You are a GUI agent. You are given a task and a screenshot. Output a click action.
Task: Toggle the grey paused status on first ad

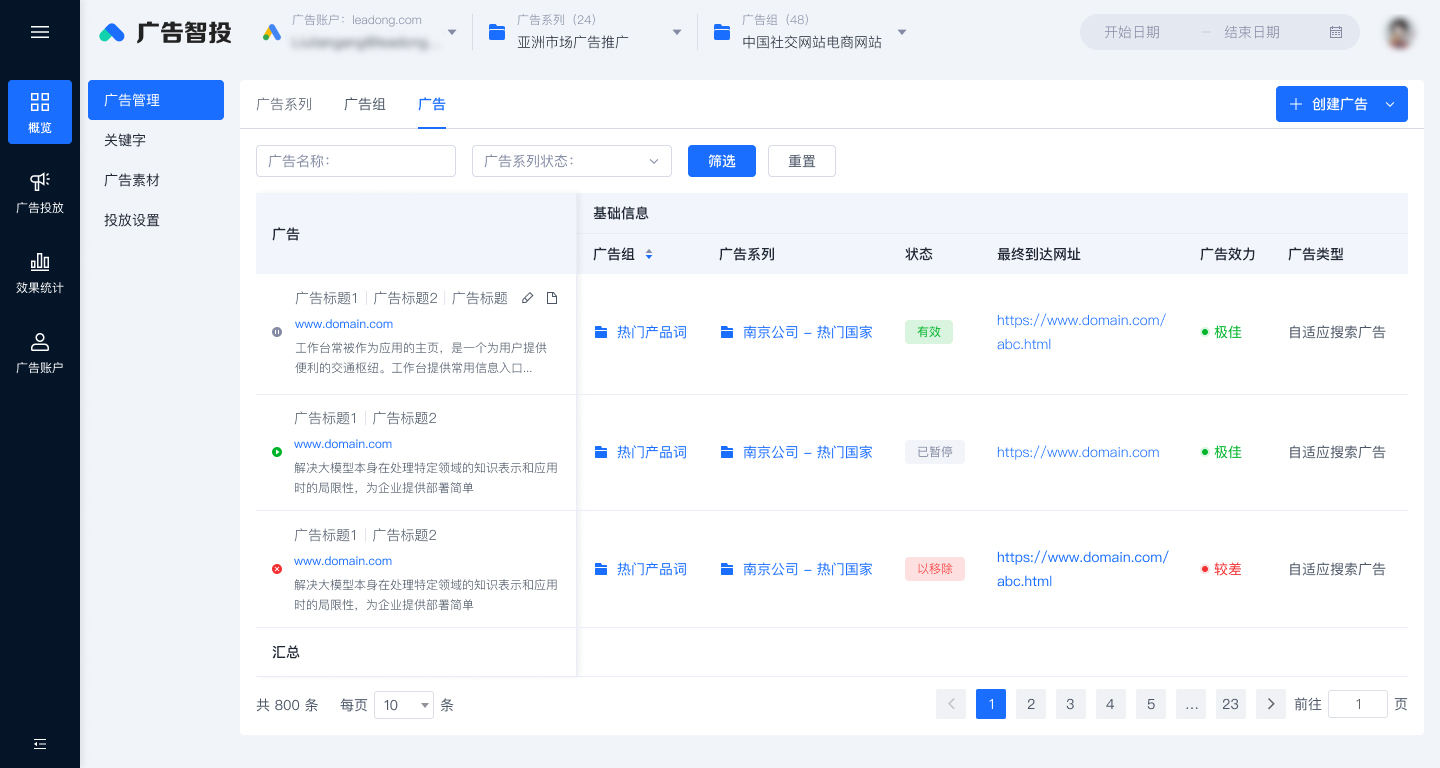point(277,332)
